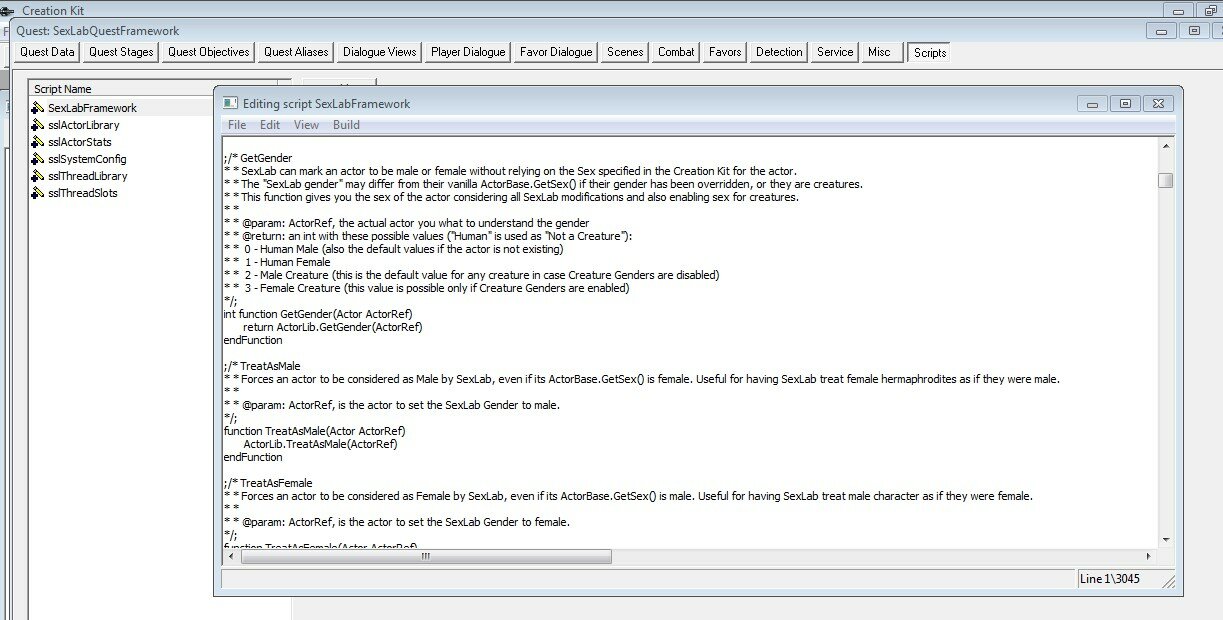The height and width of the screenshot is (620, 1223).
Task: Click the script editor window title icon
Action: point(230,103)
